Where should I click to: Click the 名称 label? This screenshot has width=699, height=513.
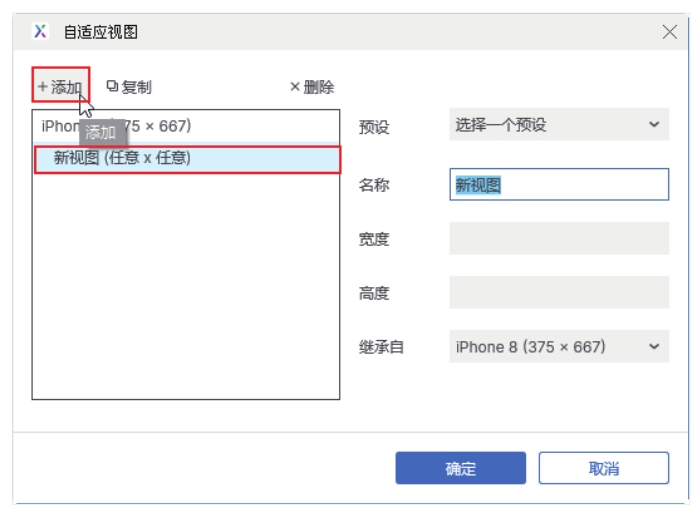(x=374, y=185)
